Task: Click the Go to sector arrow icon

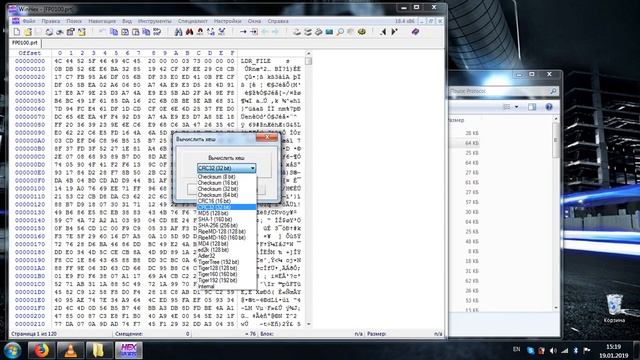Action: click(253, 31)
